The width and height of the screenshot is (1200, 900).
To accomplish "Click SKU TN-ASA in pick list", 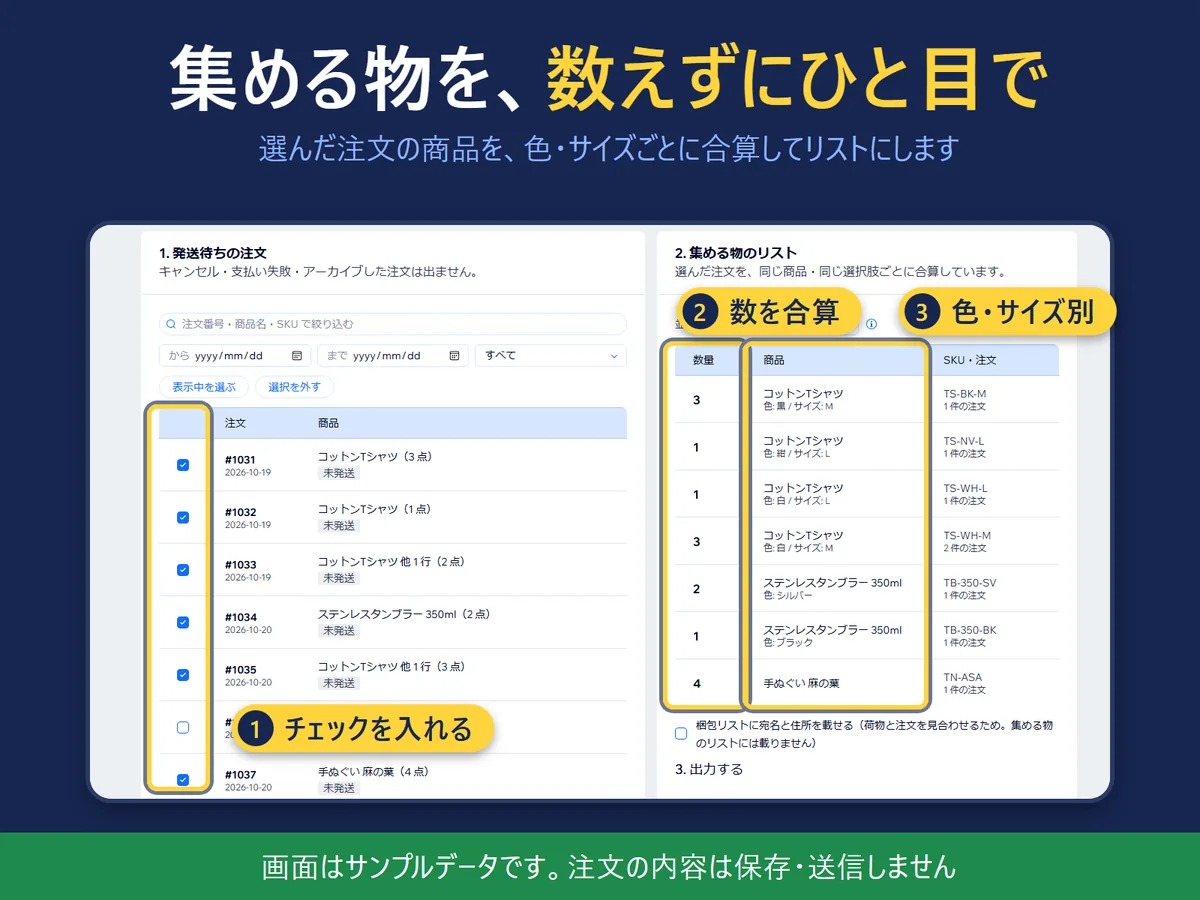I will [x=963, y=677].
